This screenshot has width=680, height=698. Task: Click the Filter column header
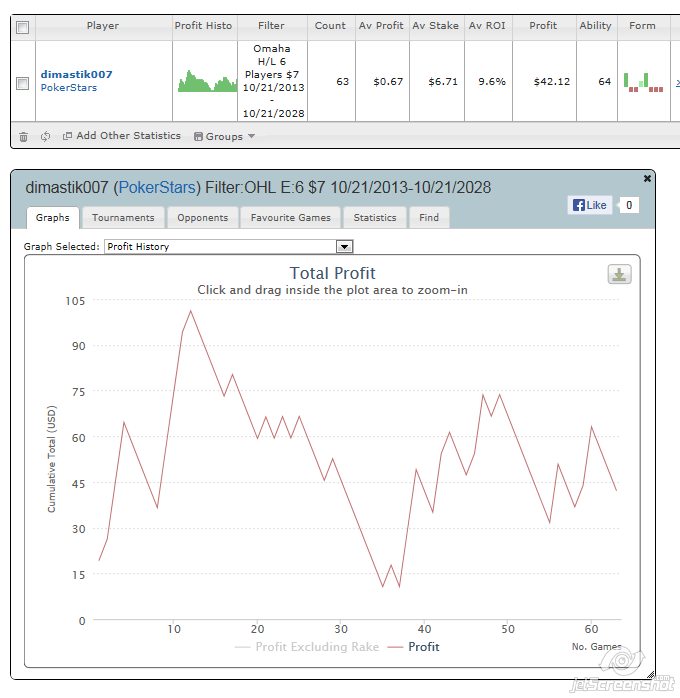(x=271, y=26)
